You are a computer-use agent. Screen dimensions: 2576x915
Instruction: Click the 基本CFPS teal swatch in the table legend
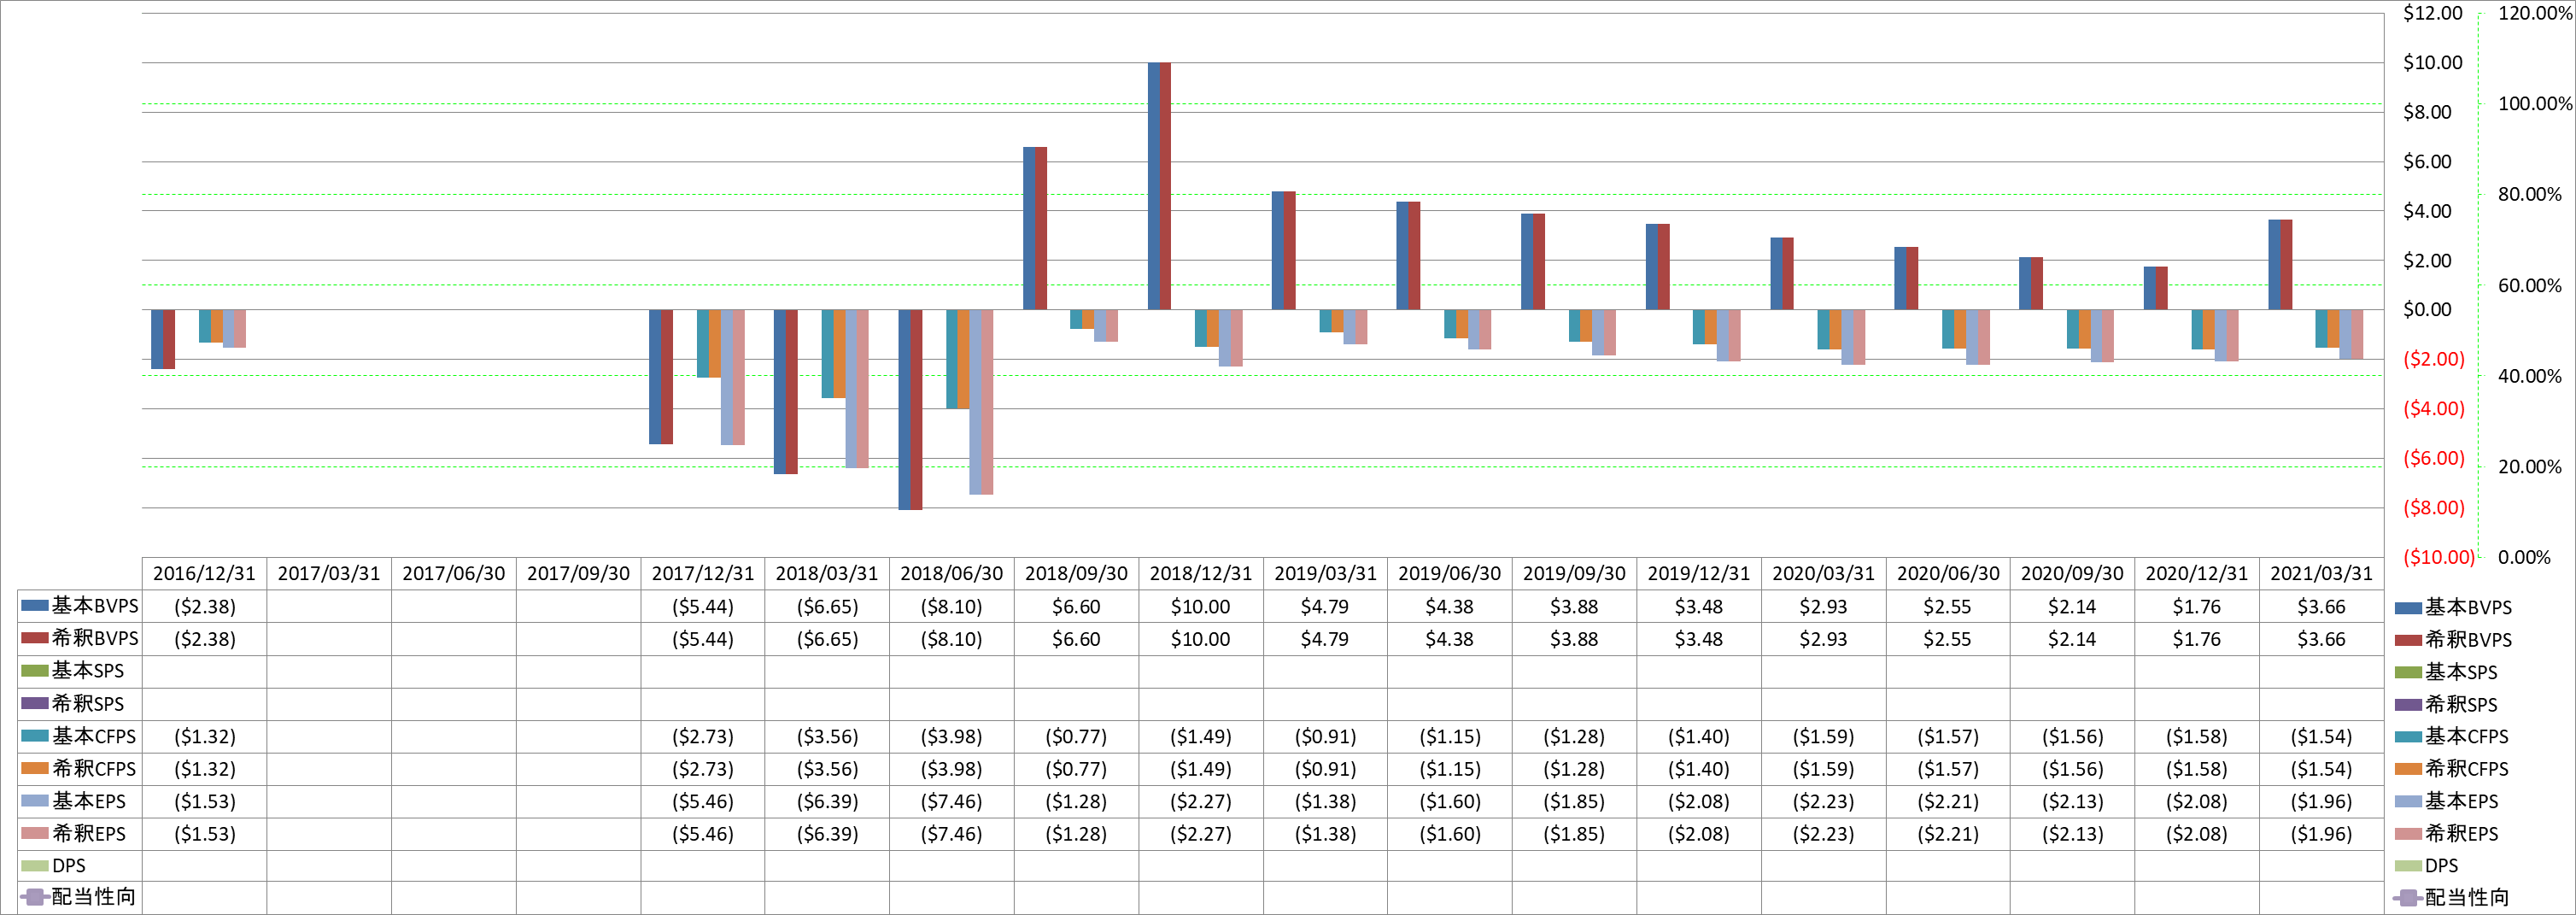click(35, 736)
